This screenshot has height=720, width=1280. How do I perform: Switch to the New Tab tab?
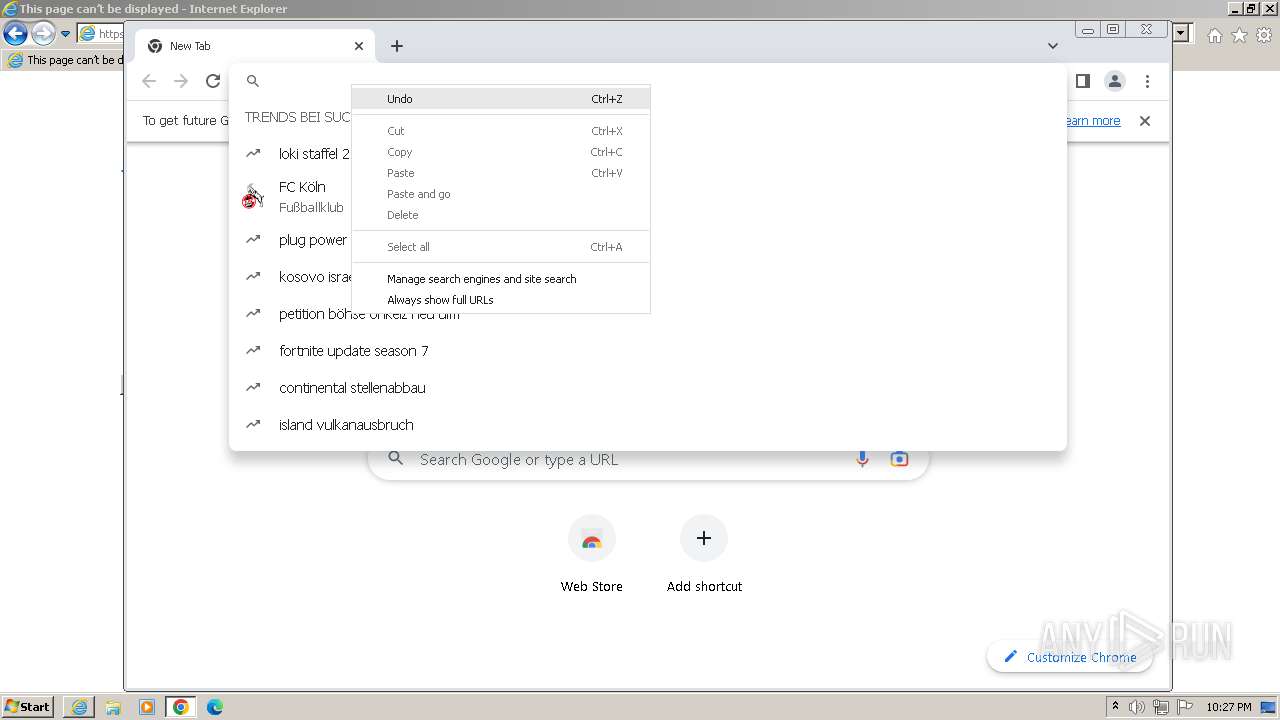point(255,46)
